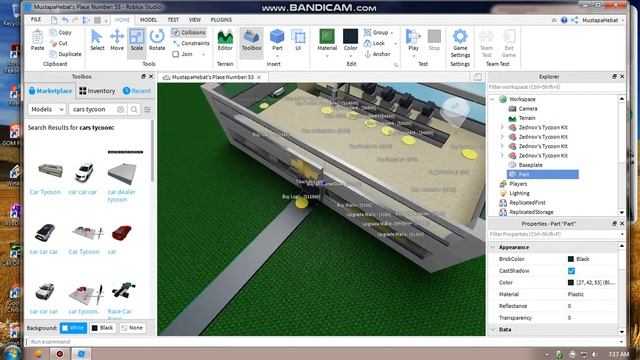Open Team Test

pyautogui.click(x=486, y=43)
